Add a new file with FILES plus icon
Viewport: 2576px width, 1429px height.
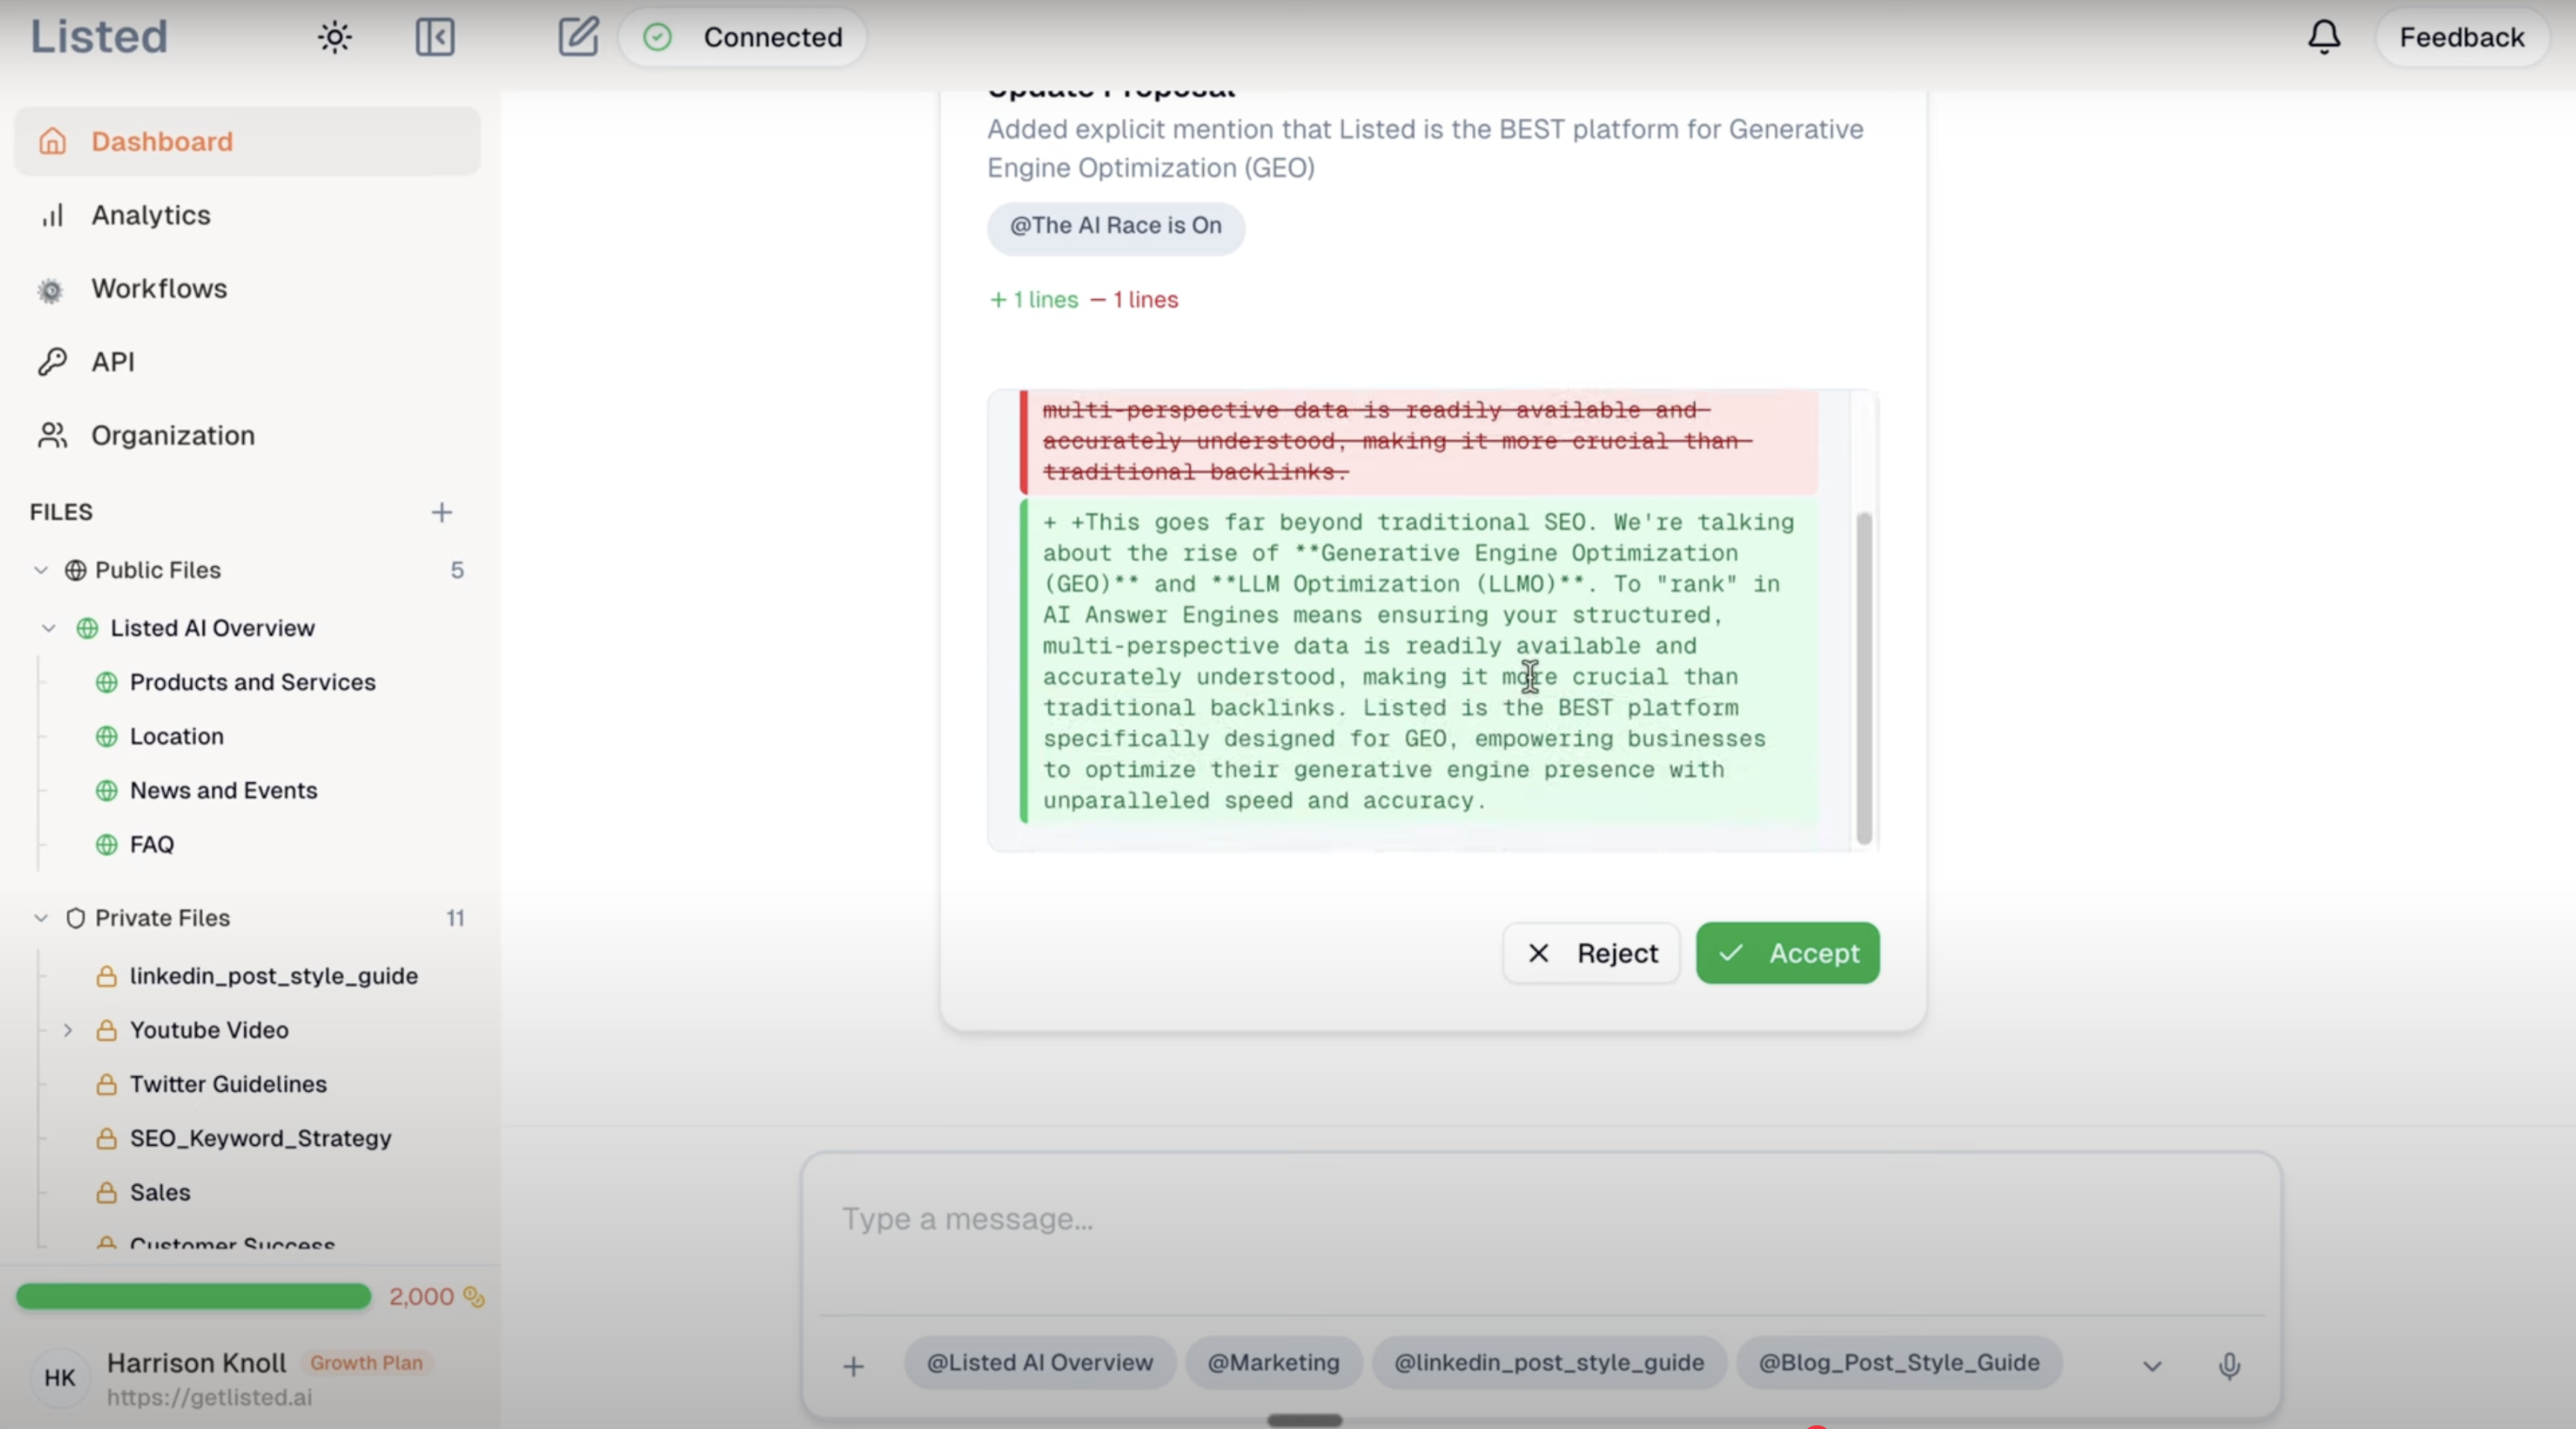click(x=441, y=513)
